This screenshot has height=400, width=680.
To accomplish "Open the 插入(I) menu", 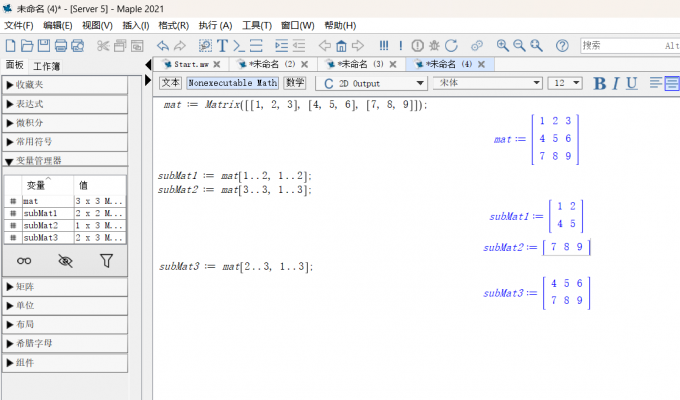I will point(137,25).
